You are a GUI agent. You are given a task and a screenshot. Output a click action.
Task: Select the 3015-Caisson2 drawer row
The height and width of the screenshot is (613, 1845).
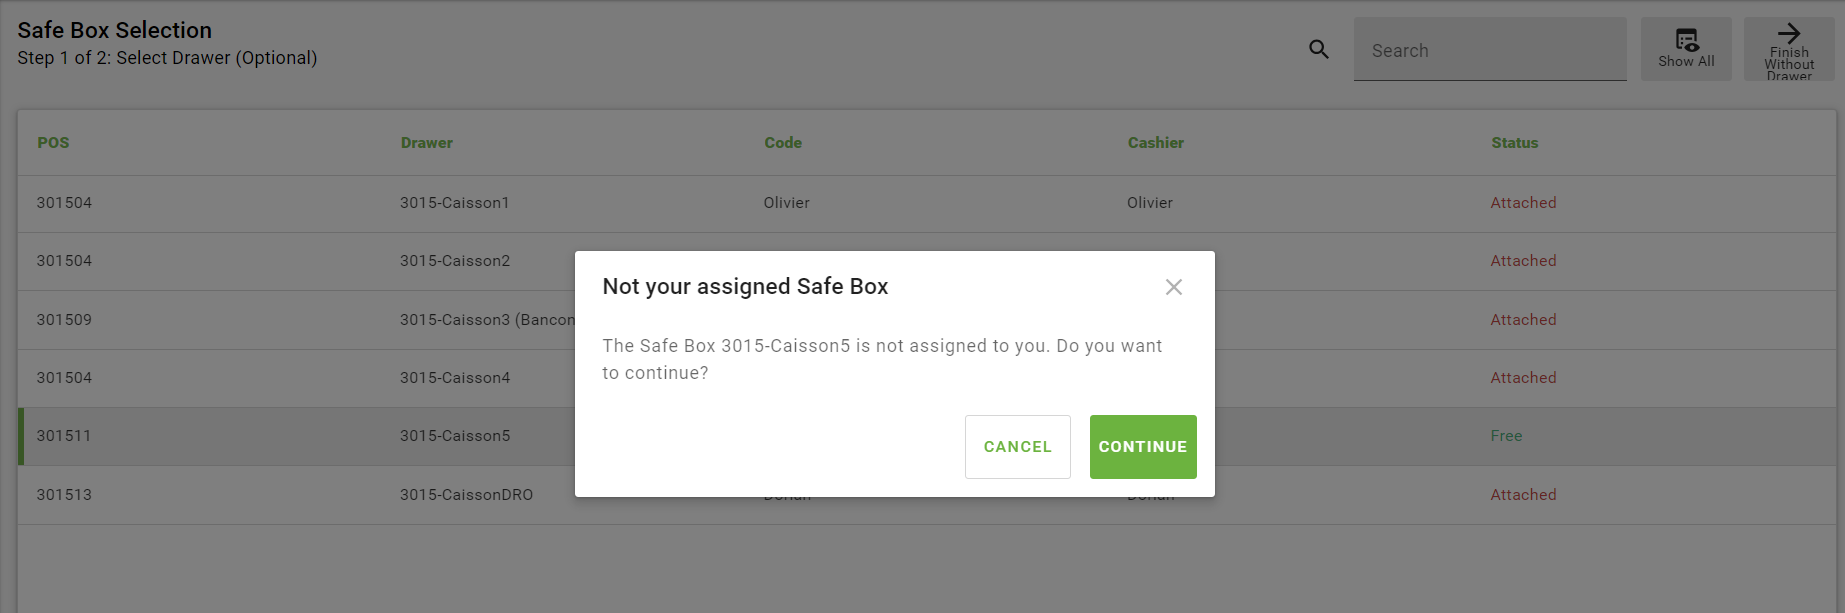[x=455, y=261]
